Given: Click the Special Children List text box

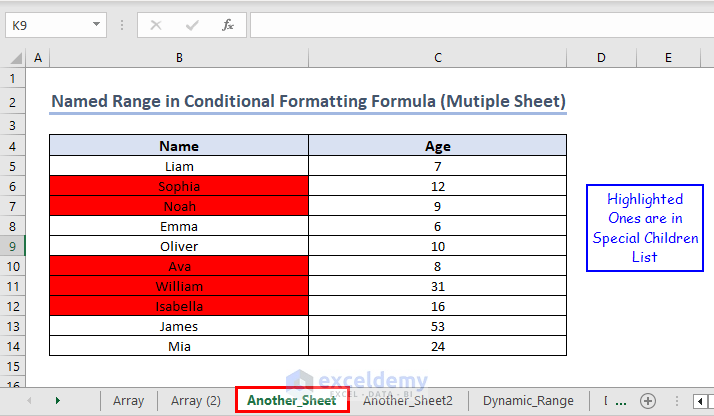Looking at the screenshot, I should click(645, 228).
